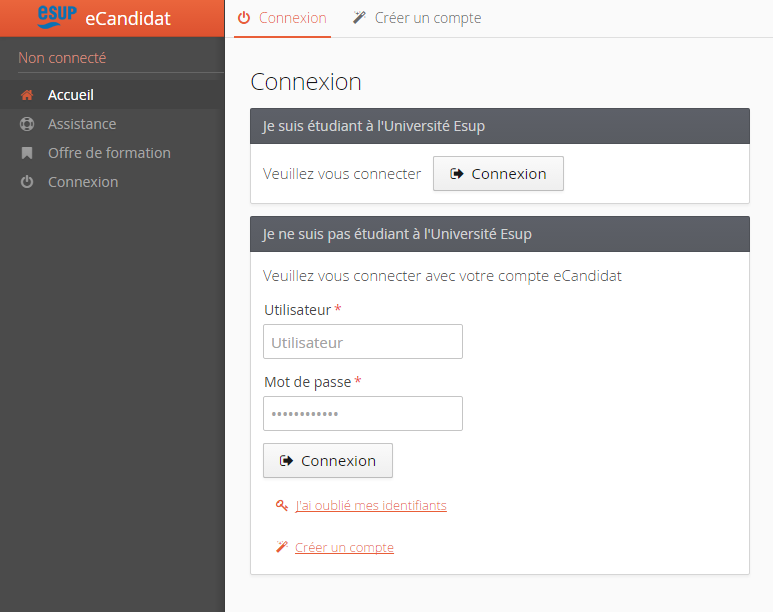The image size is (773, 612).
Task: Click the power icon beside sidebar Connexion
Action: pos(27,183)
